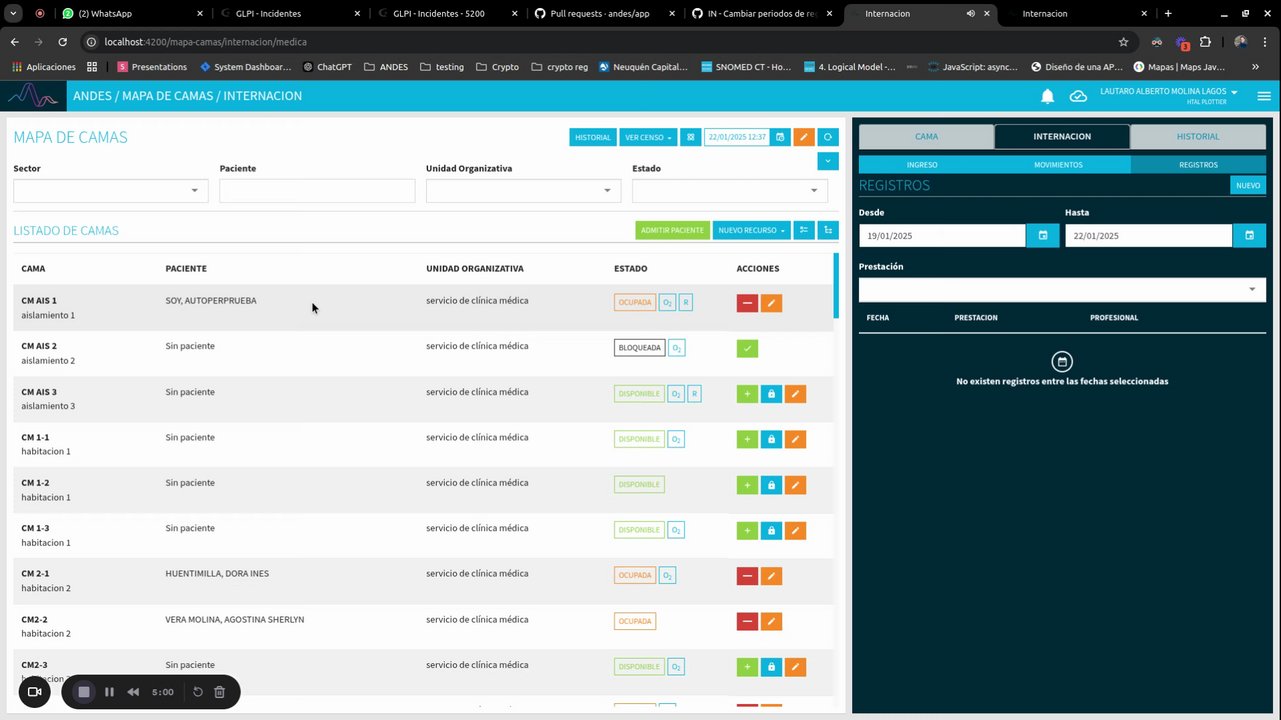The image size is (1281, 720).
Task: Edit bed CM2-2 with the orange pencil
Action: [x=771, y=621]
